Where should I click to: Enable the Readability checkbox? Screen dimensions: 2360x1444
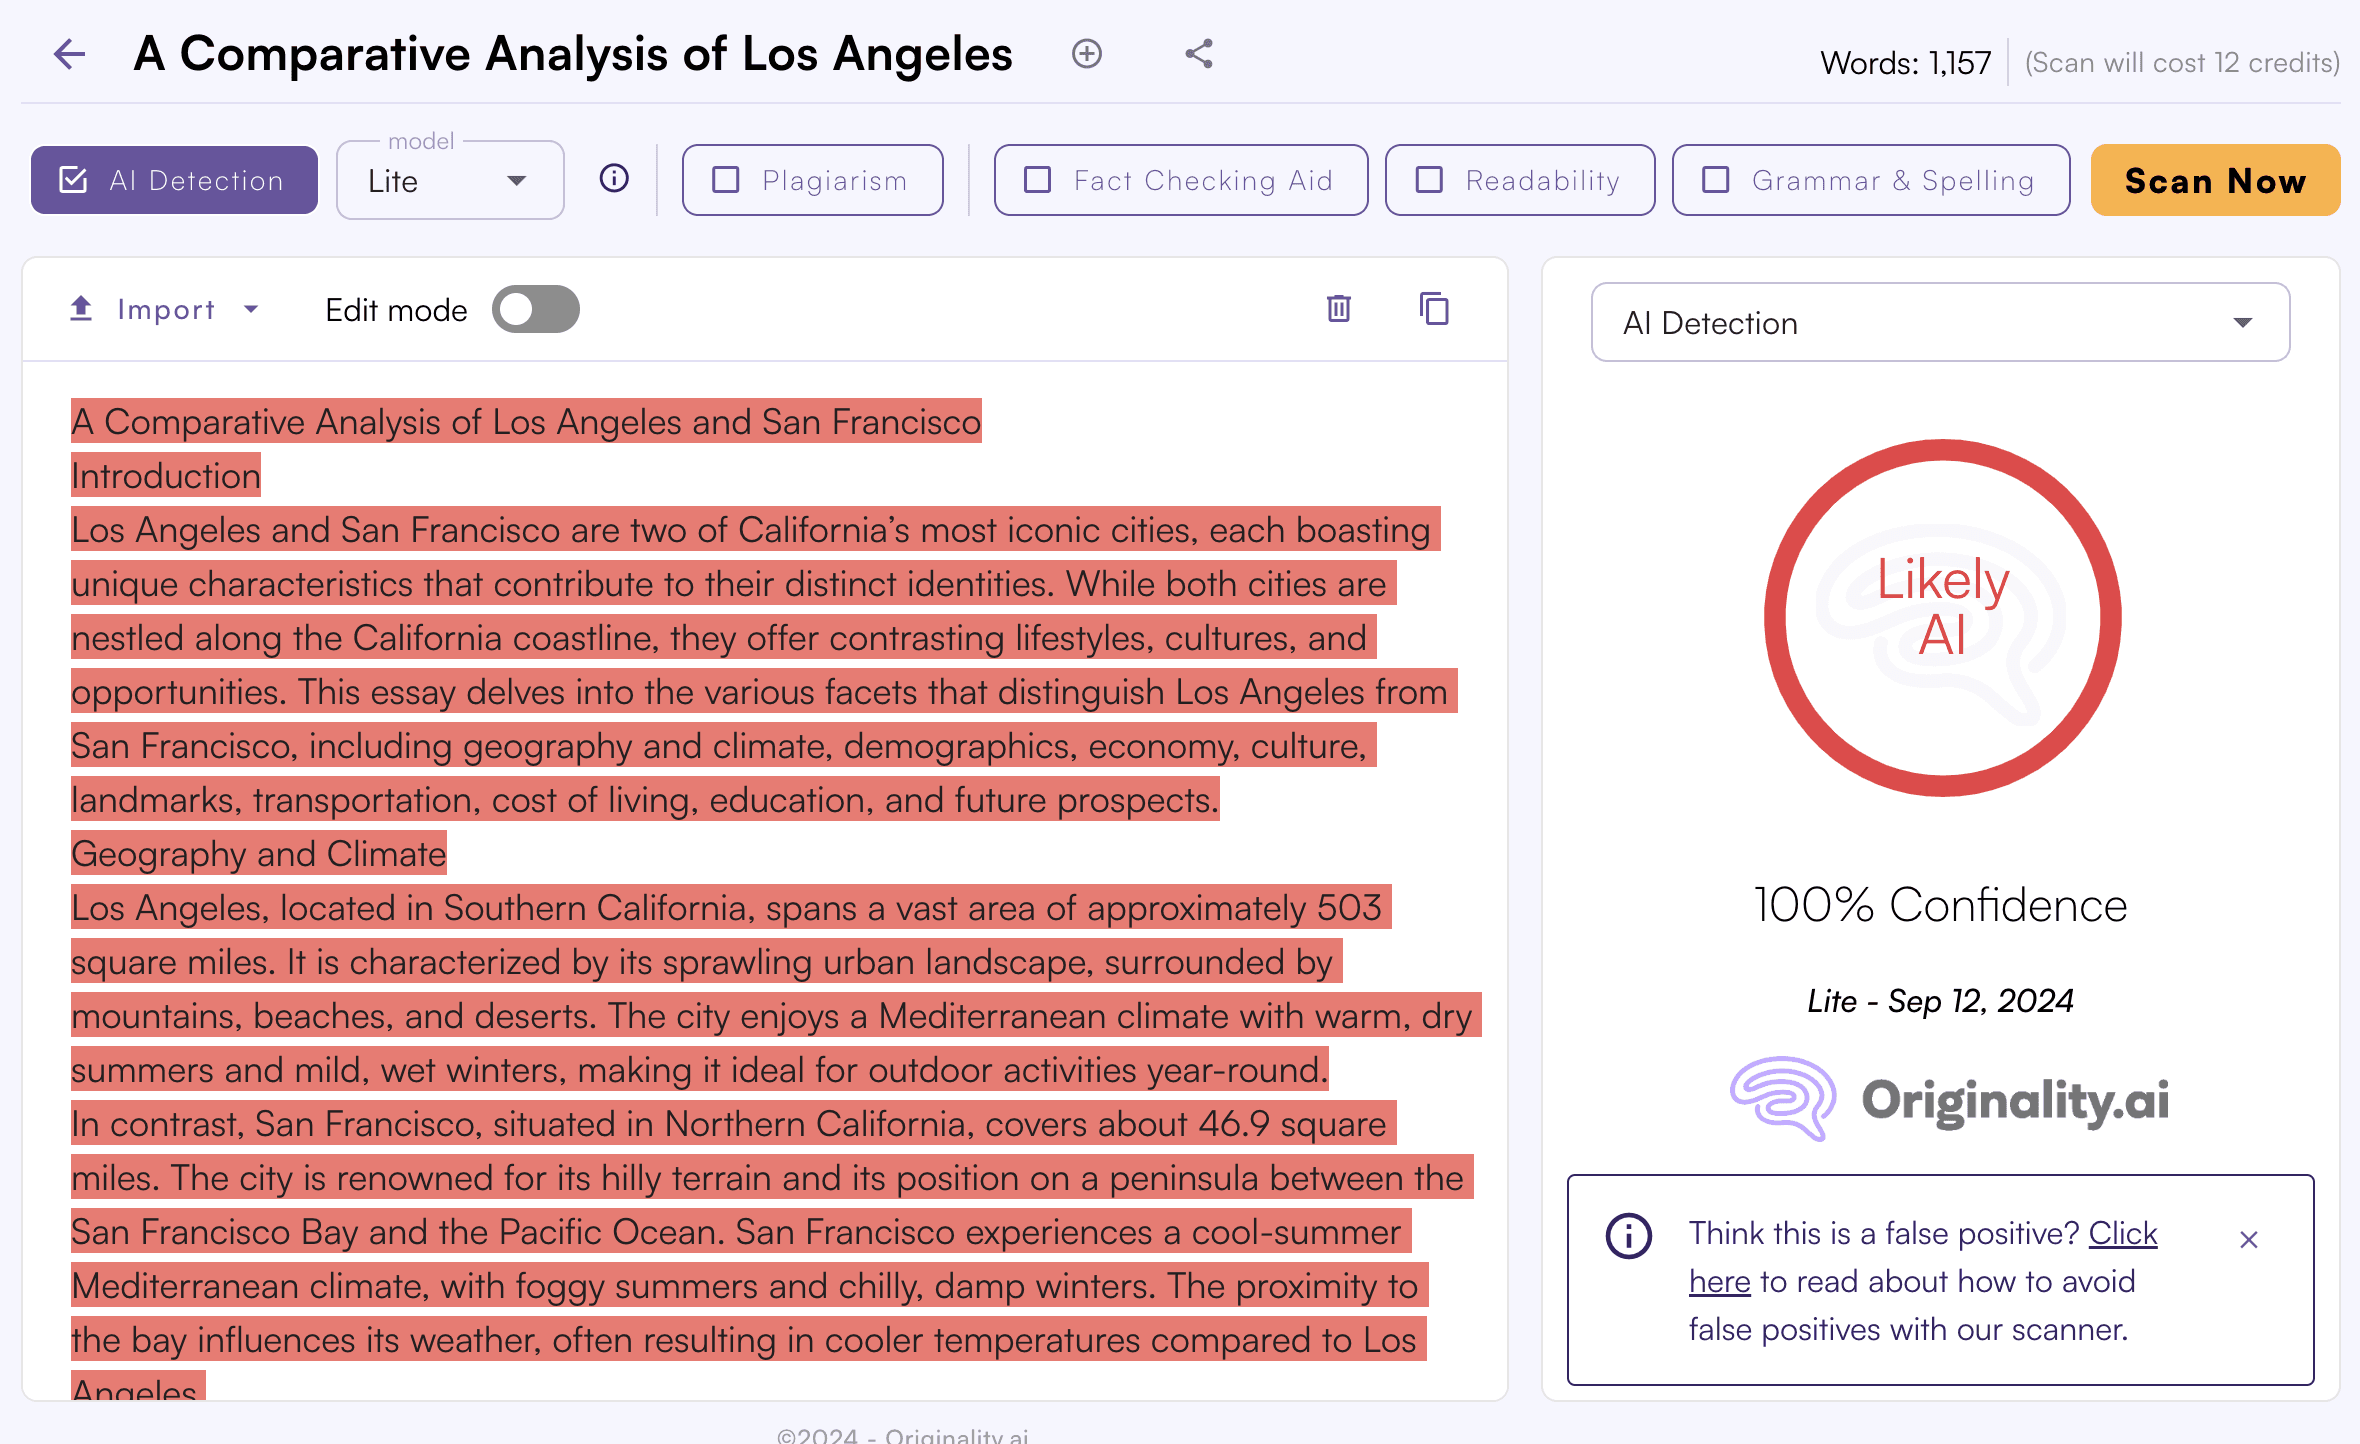[x=1430, y=180]
